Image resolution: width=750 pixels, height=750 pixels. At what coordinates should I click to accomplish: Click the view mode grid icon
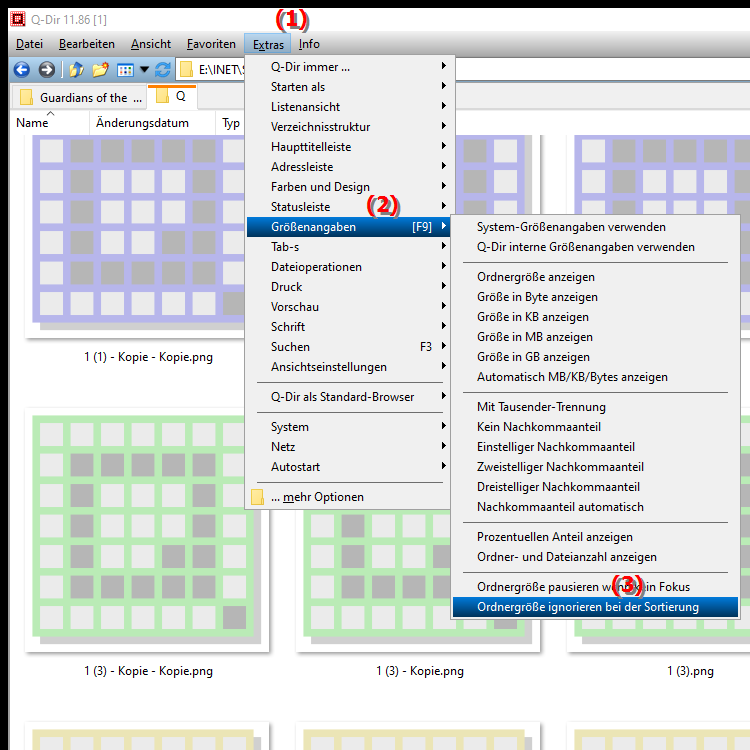point(125,70)
